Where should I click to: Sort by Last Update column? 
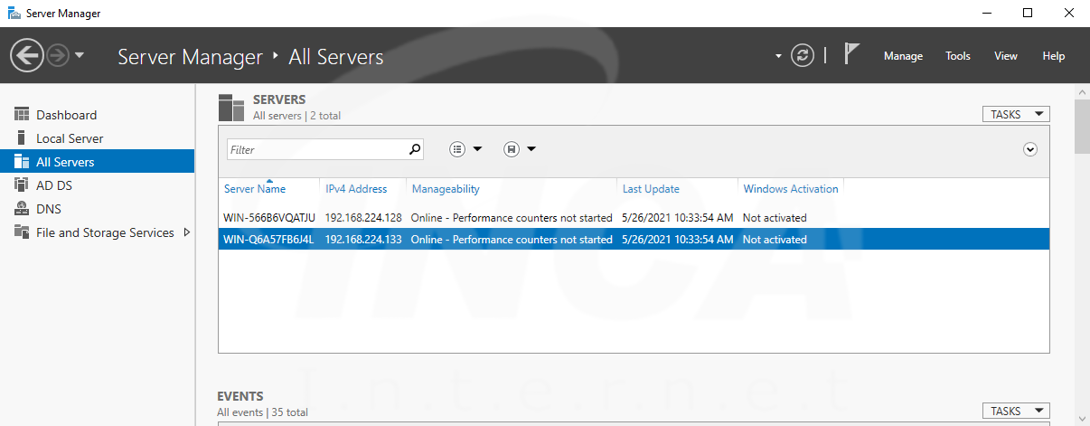point(651,189)
